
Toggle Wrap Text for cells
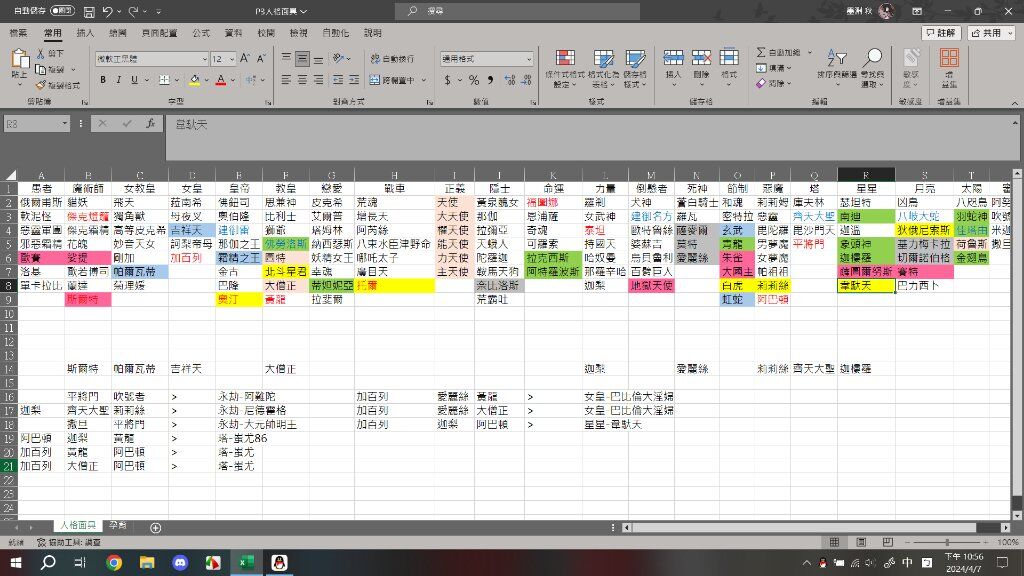(392, 59)
